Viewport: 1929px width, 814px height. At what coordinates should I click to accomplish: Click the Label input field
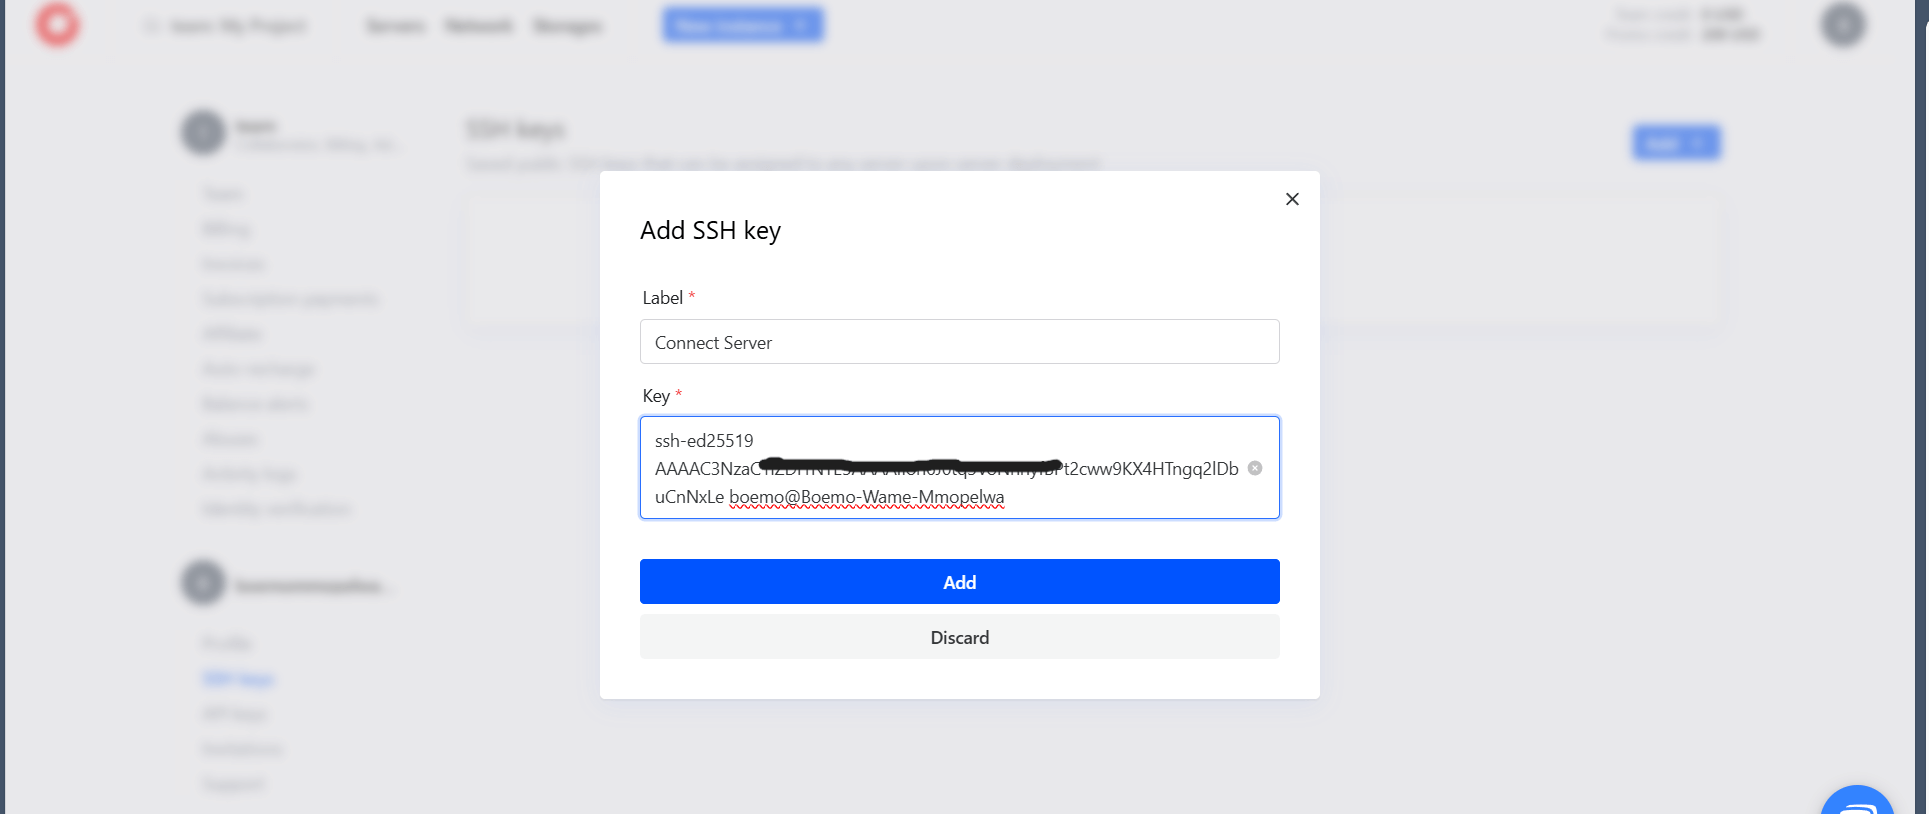coord(959,342)
